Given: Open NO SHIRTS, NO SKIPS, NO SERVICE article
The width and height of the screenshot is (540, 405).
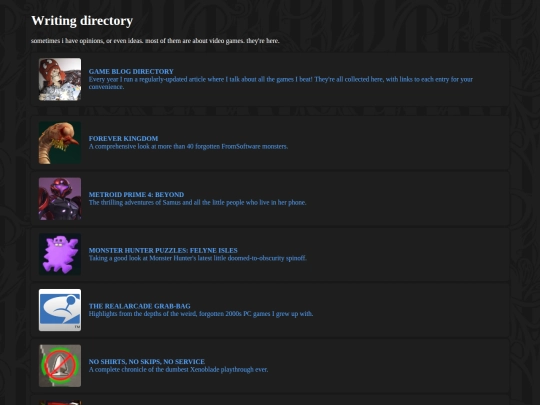Looking at the screenshot, I should [147, 362].
